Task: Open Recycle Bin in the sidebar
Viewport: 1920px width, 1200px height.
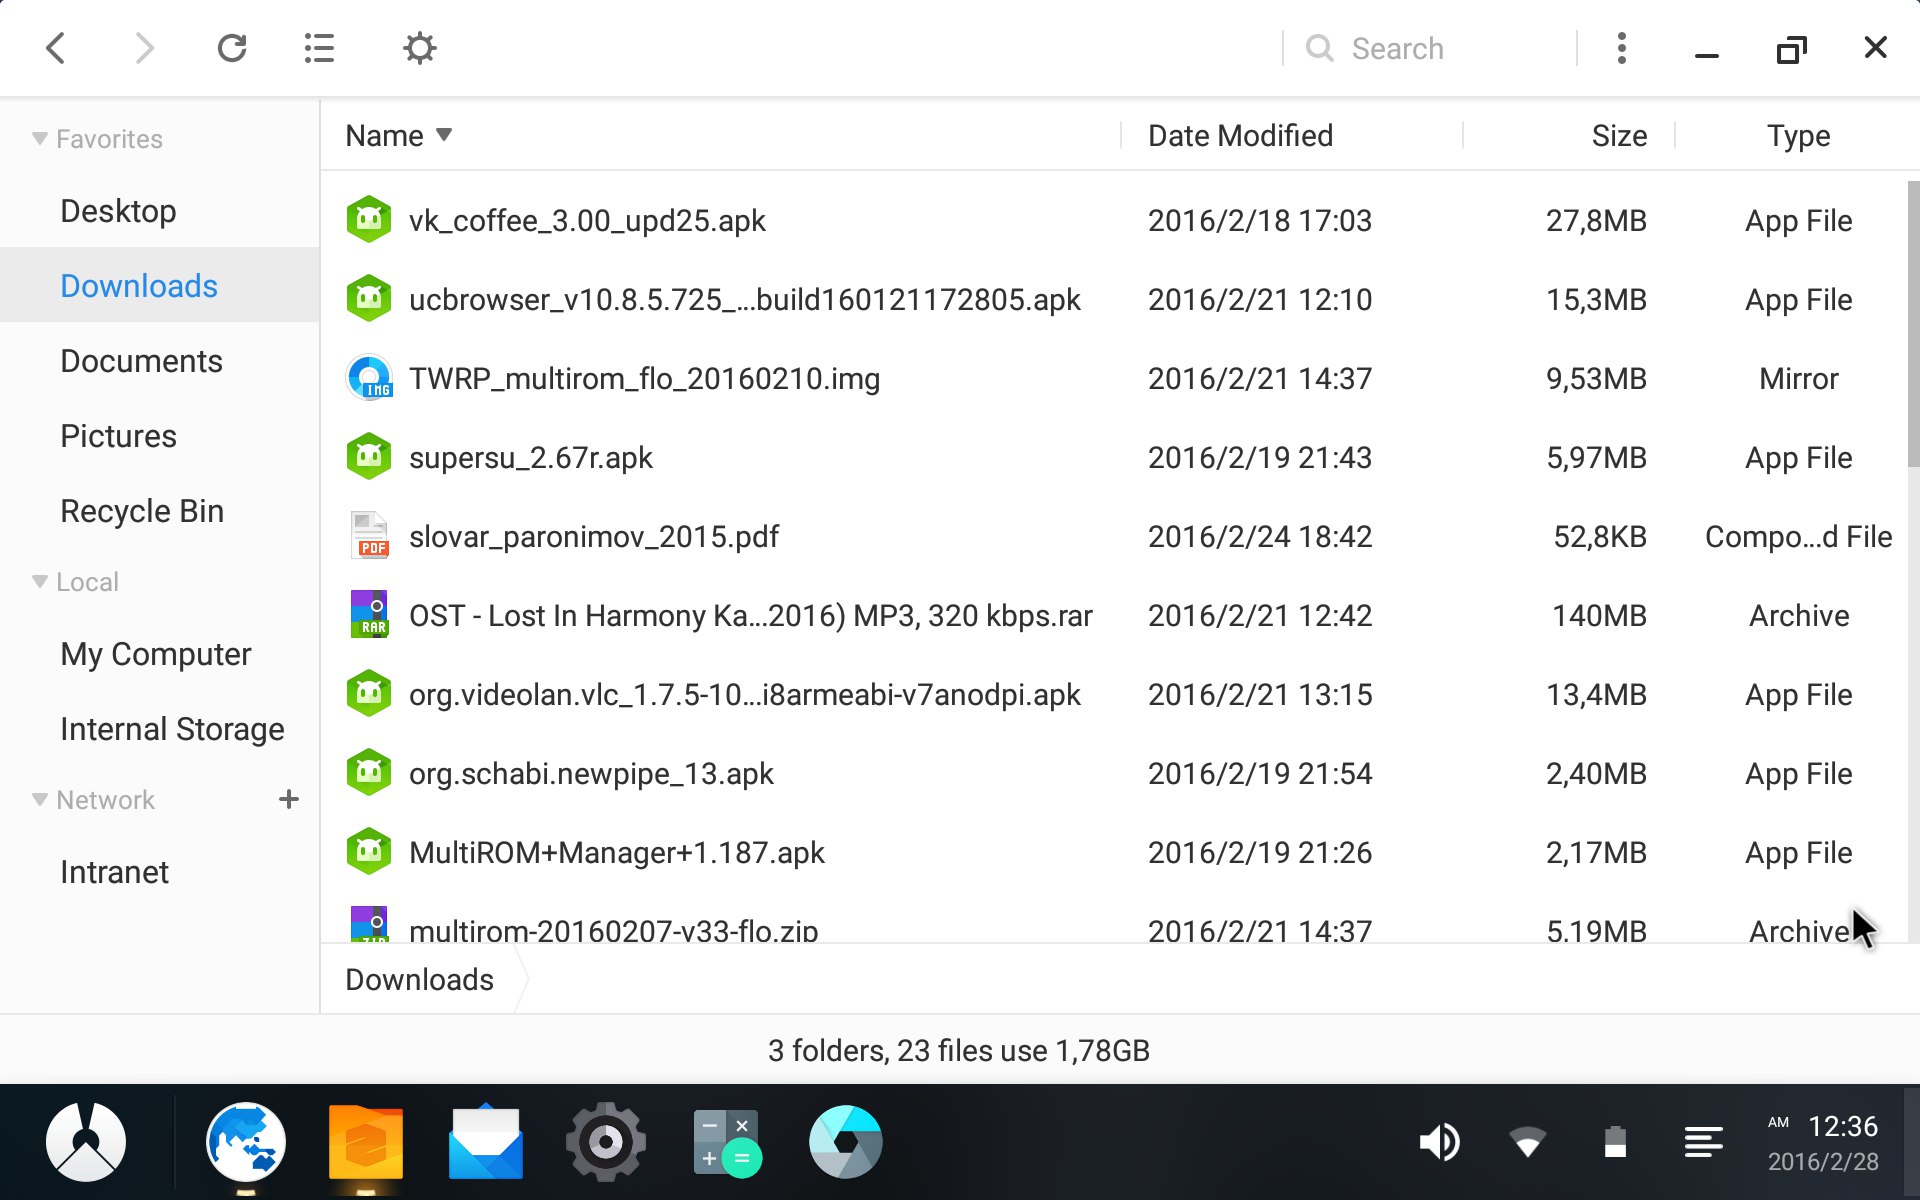Action: [x=160, y=511]
